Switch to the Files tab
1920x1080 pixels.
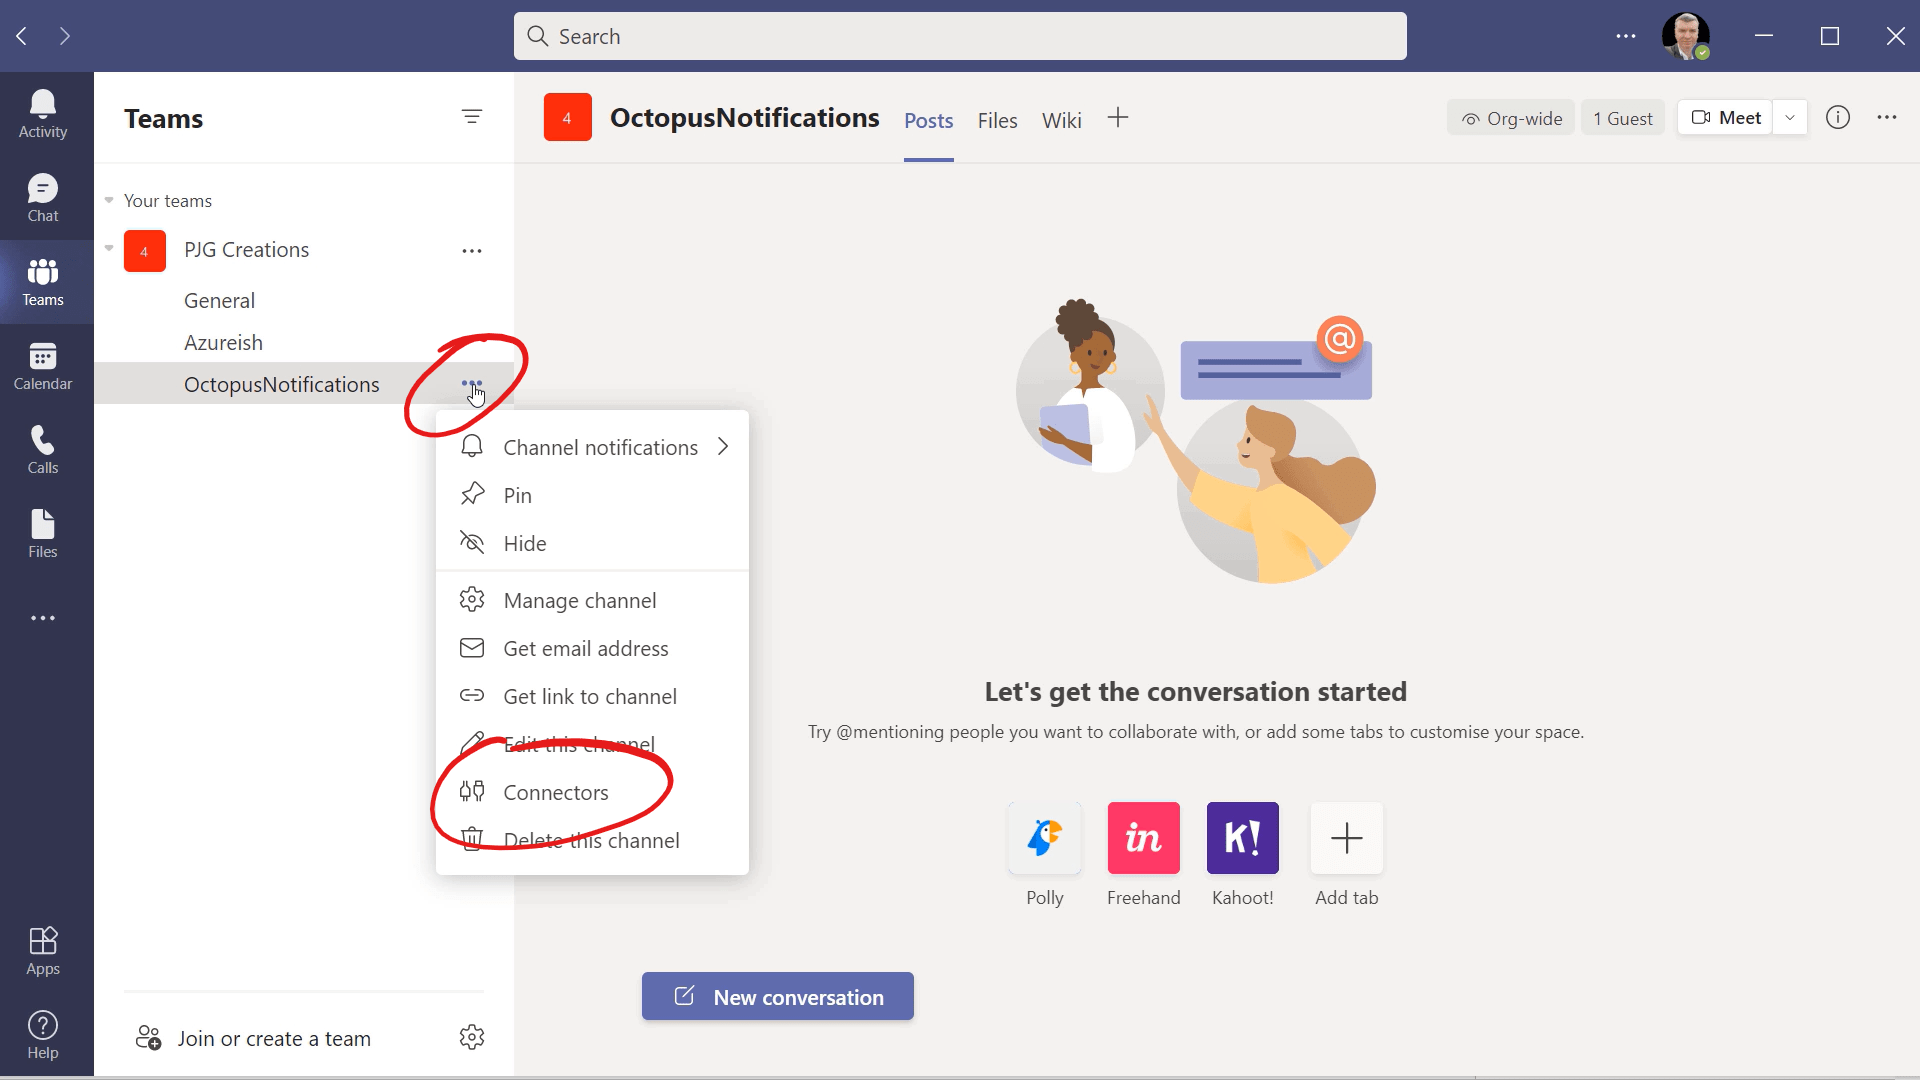[997, 120]
